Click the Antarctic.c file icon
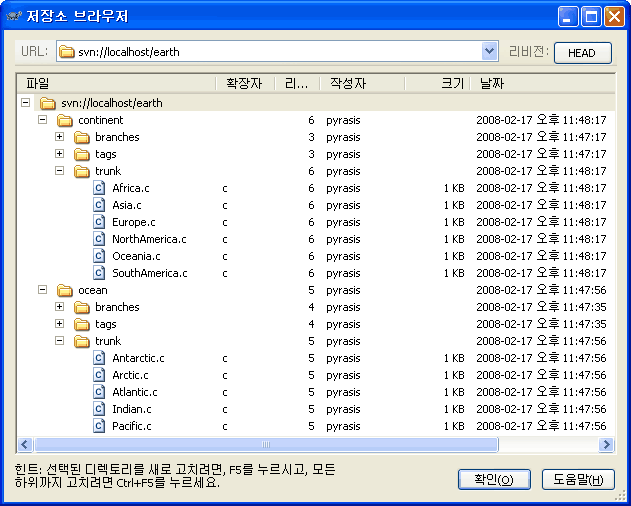Image resolution: width=631 pixels, height=506 pixels. 100,358
